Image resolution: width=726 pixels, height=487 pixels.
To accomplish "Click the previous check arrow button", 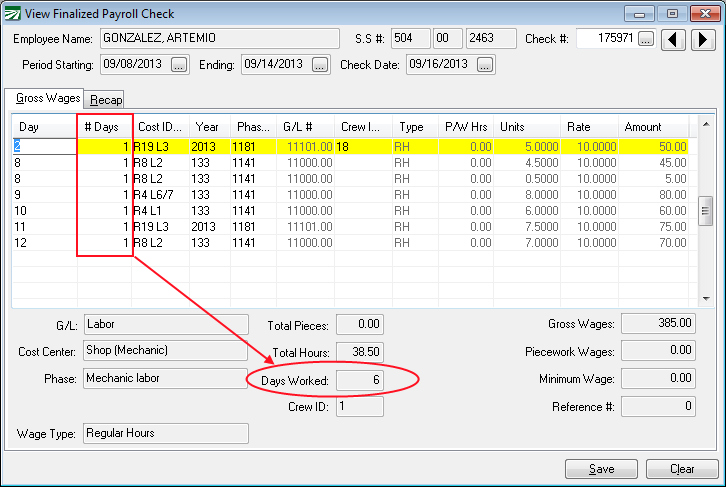I will (x=676, y=40).
